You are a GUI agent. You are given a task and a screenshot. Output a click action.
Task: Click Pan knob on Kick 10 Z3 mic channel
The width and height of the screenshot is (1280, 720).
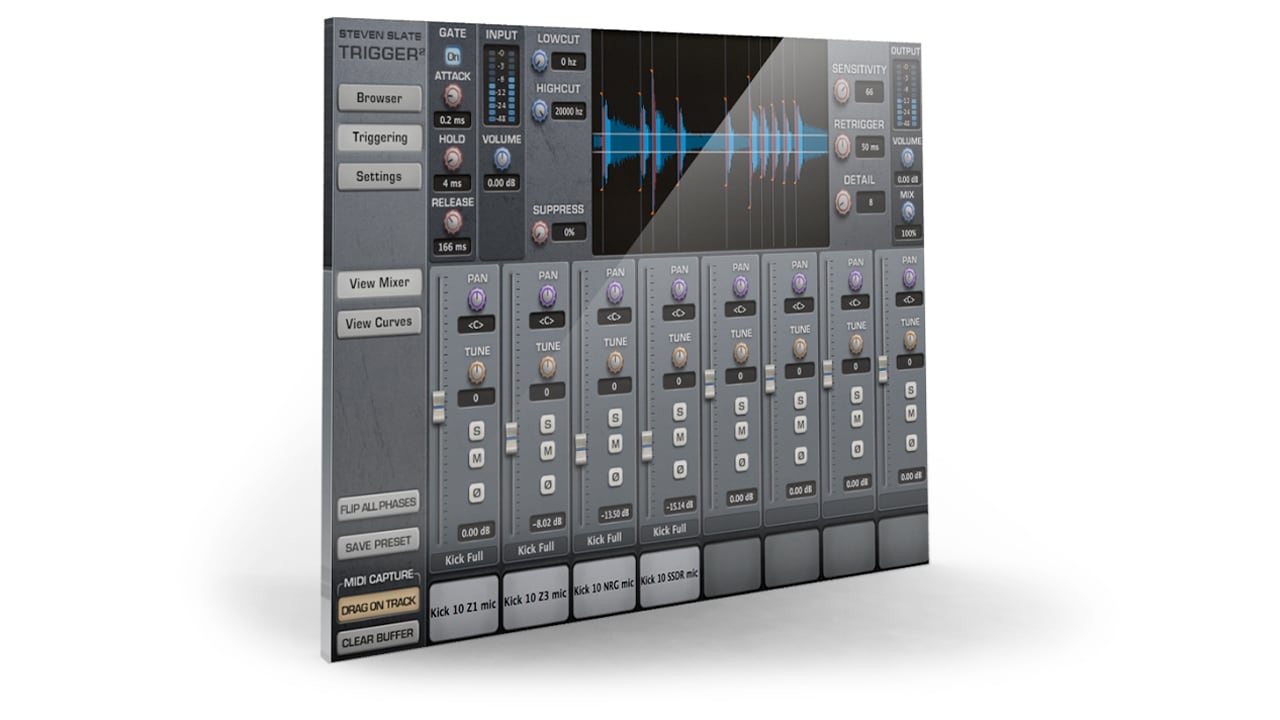tap(548, 295)
